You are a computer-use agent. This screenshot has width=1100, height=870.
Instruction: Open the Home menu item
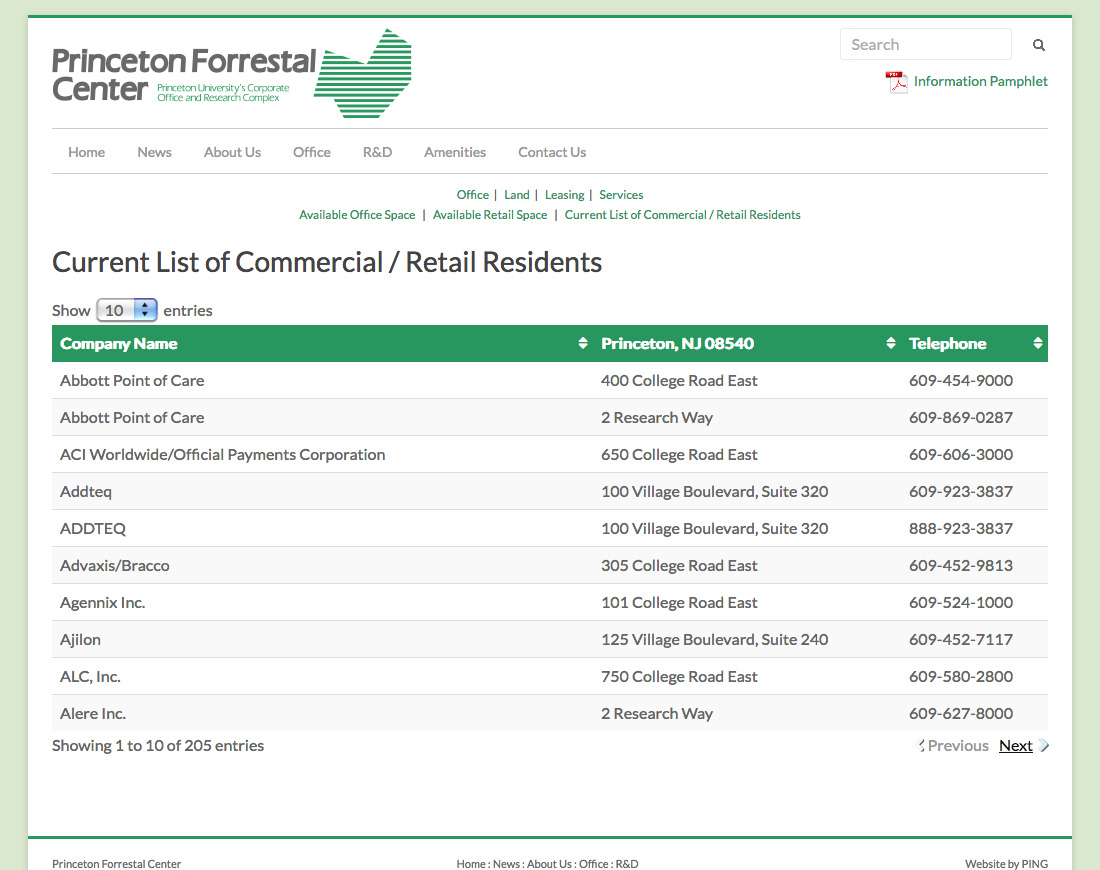pos(86,152)
